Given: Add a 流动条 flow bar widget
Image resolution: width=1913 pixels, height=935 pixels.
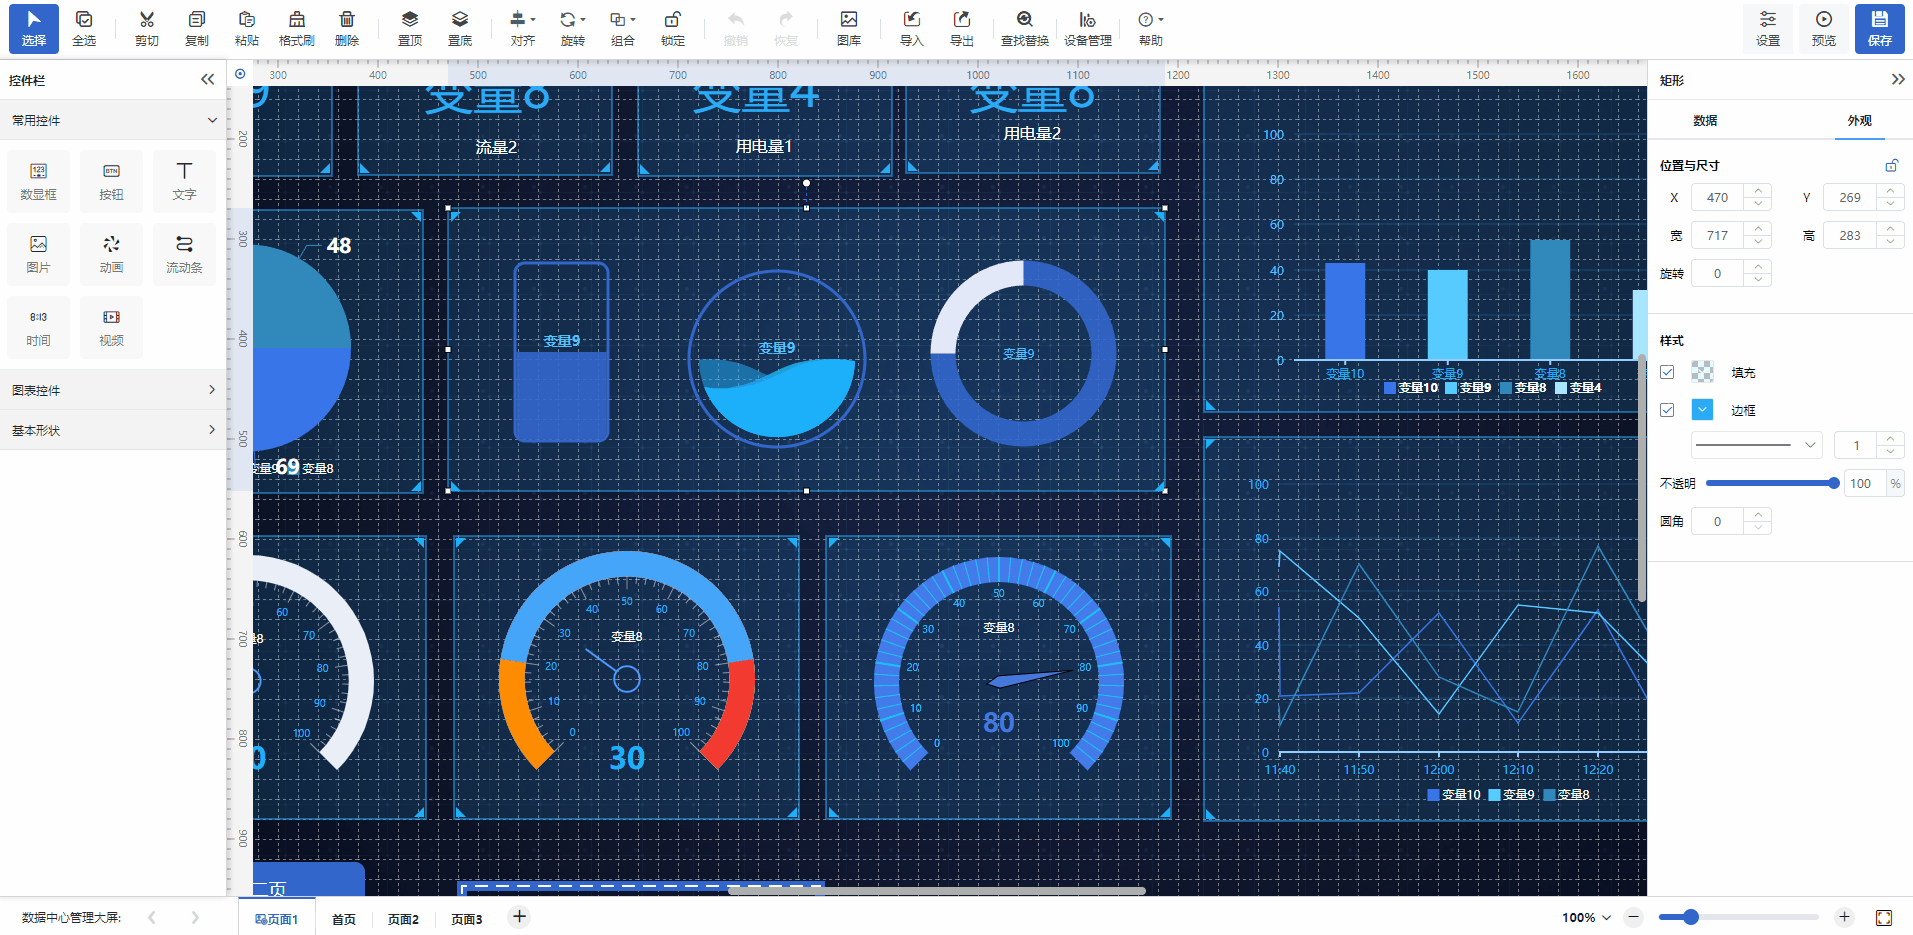Looking at the screenshot, I should (185, 254).
